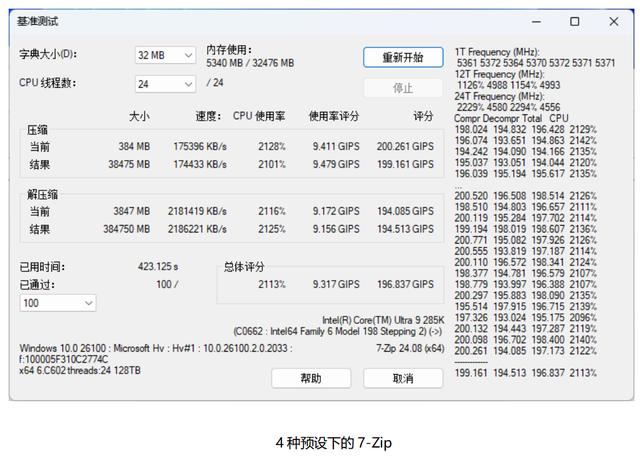Viewport: 640px width, 463px height.
Task: Open the 帮助 help button
Action: [x=311, y=378]
